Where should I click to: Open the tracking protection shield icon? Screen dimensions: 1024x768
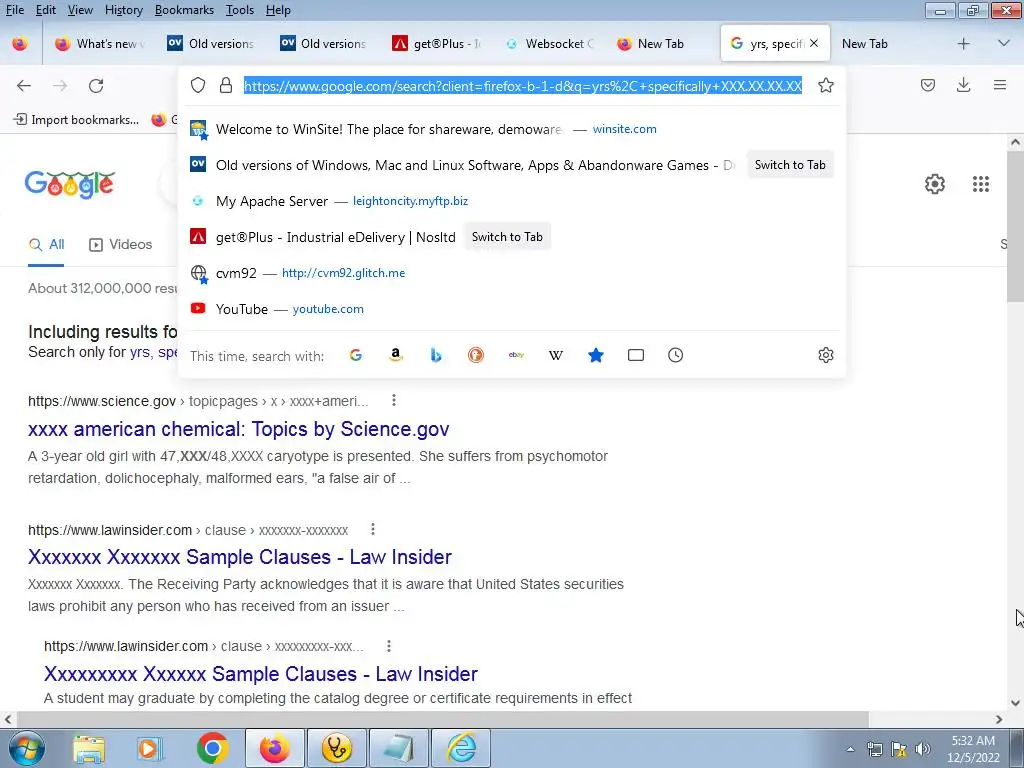[x=198, y=86]
